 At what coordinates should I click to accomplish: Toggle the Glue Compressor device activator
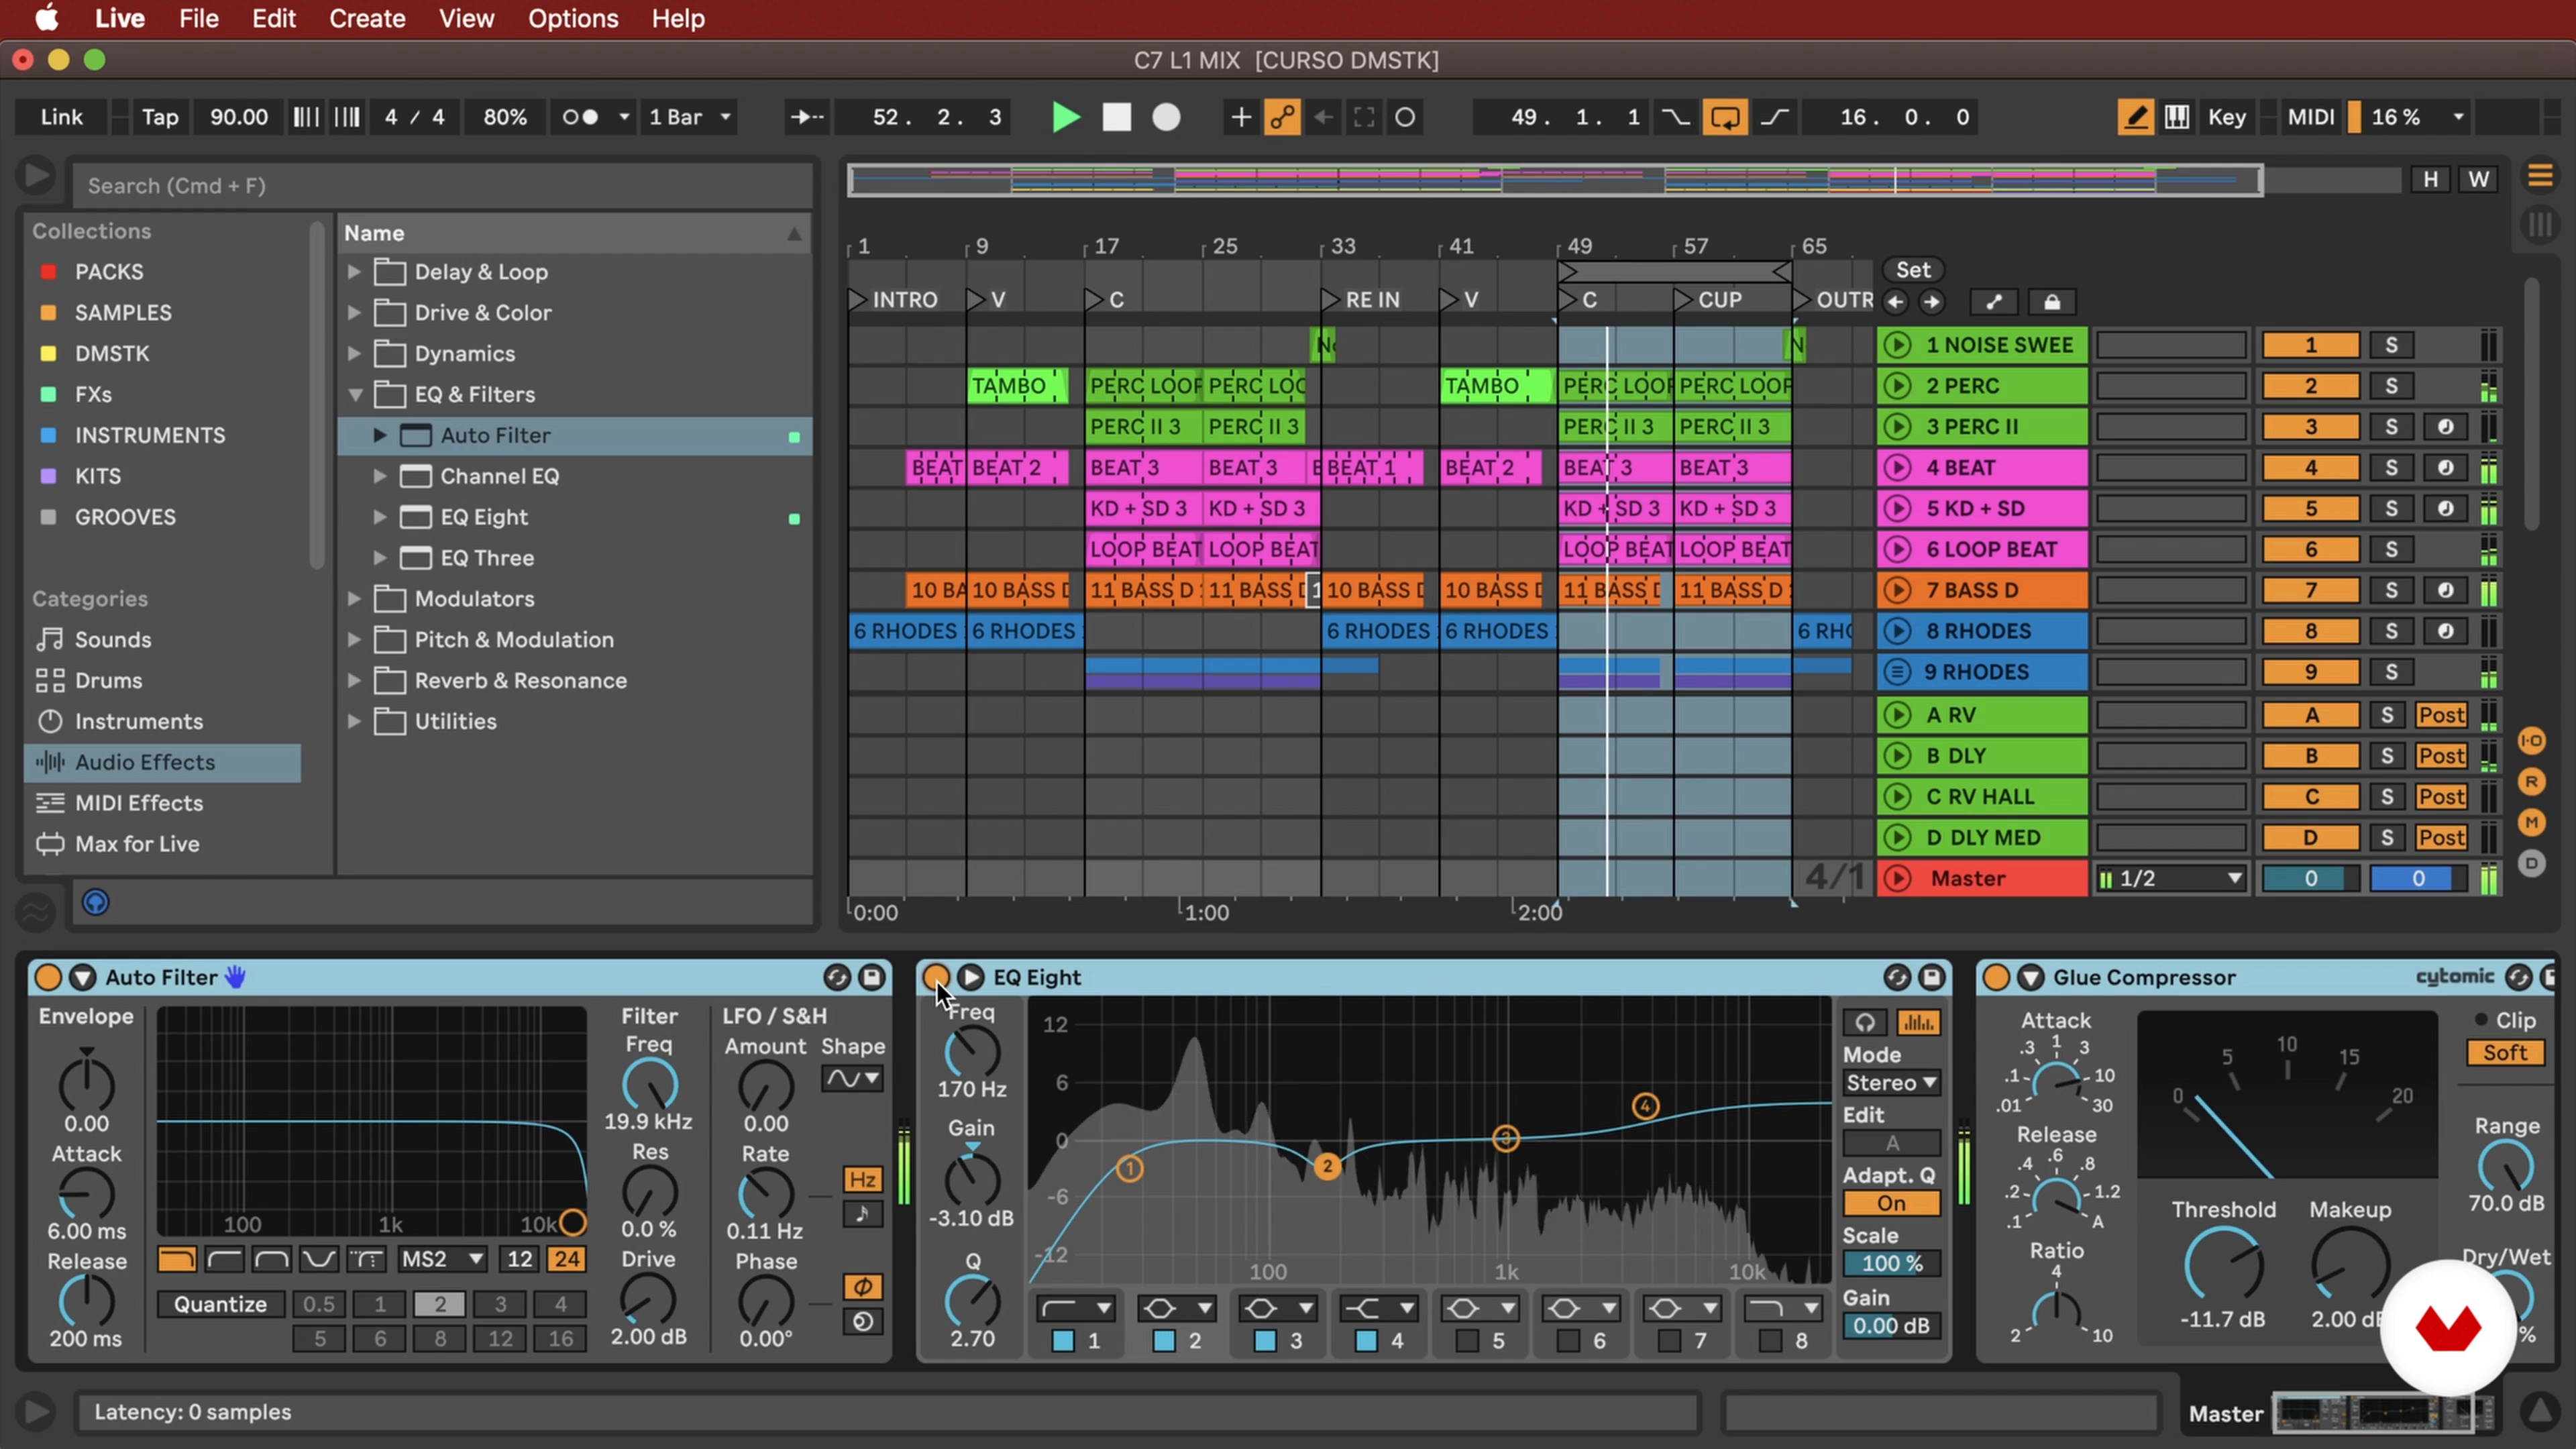tap(1995, 977)
